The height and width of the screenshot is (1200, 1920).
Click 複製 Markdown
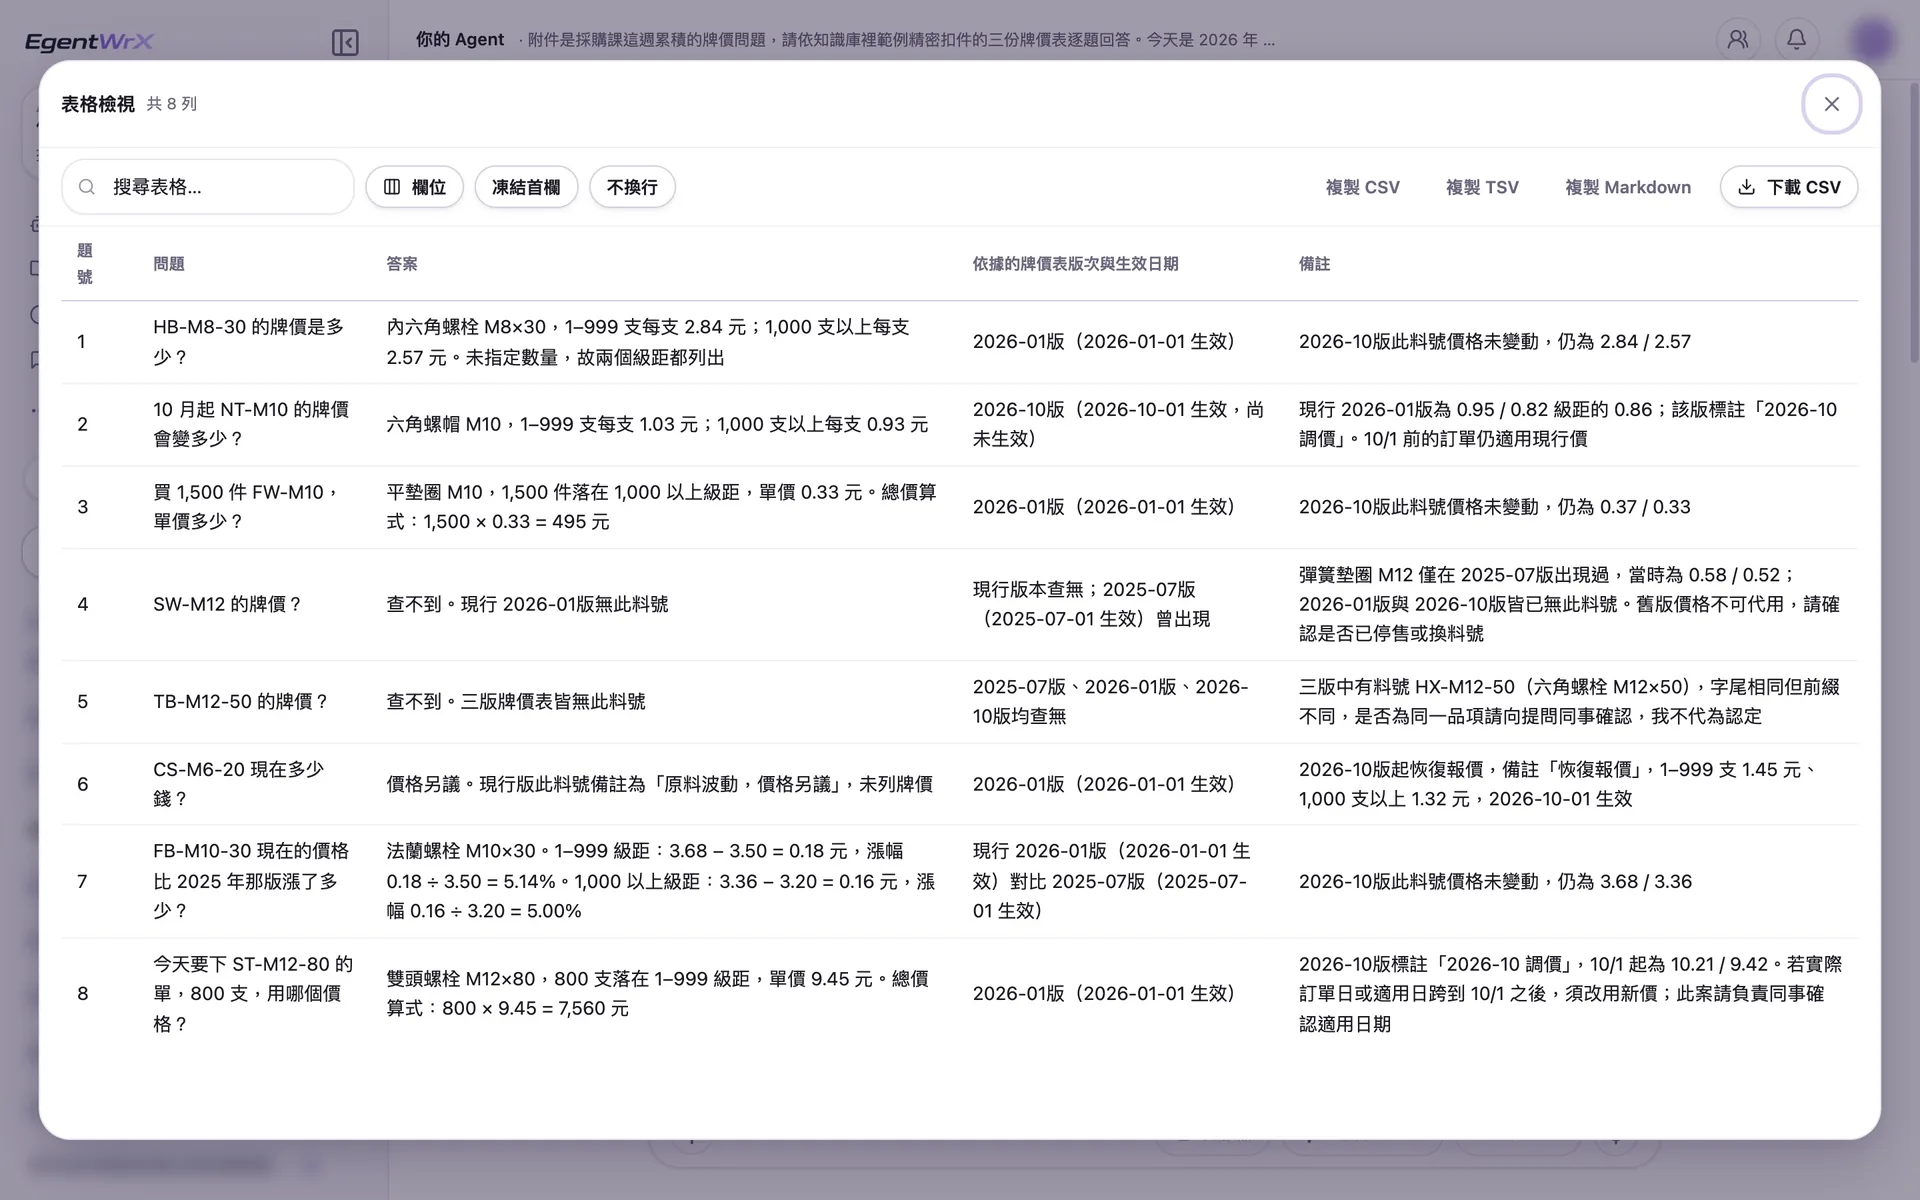point(1628,187)
